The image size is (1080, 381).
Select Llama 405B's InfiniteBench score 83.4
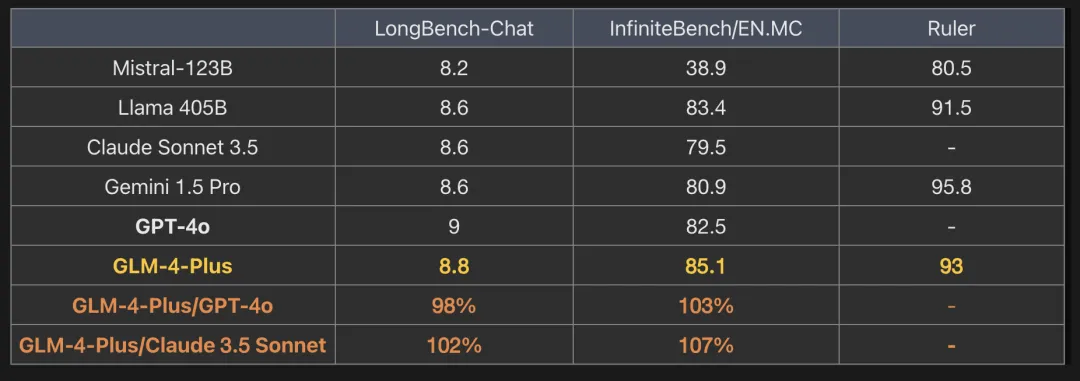tap(705, 107)
